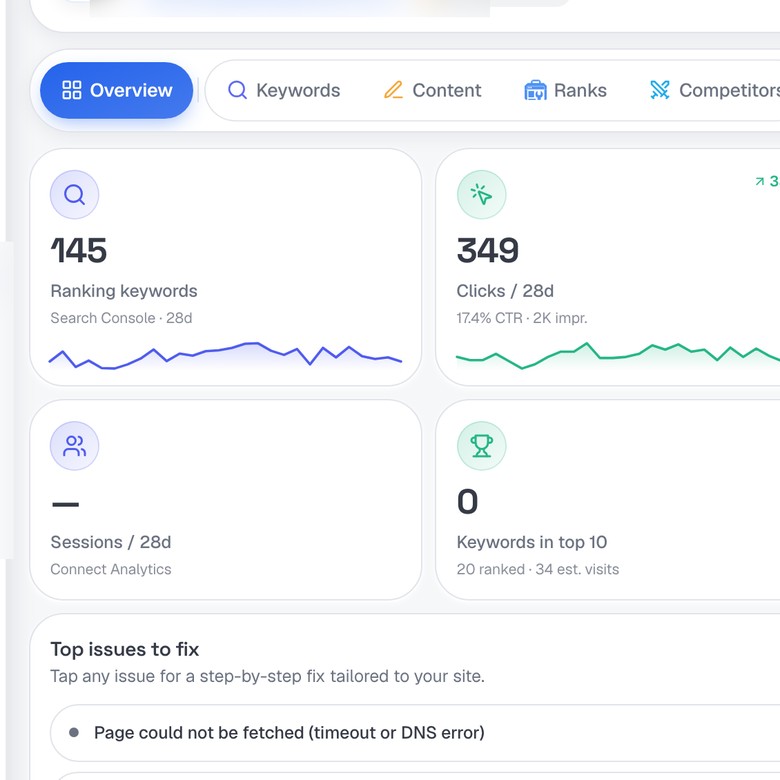Click the Clicks green sparkline chart
The height and width of the screenshot is (780, 780).
coord(618,355)
